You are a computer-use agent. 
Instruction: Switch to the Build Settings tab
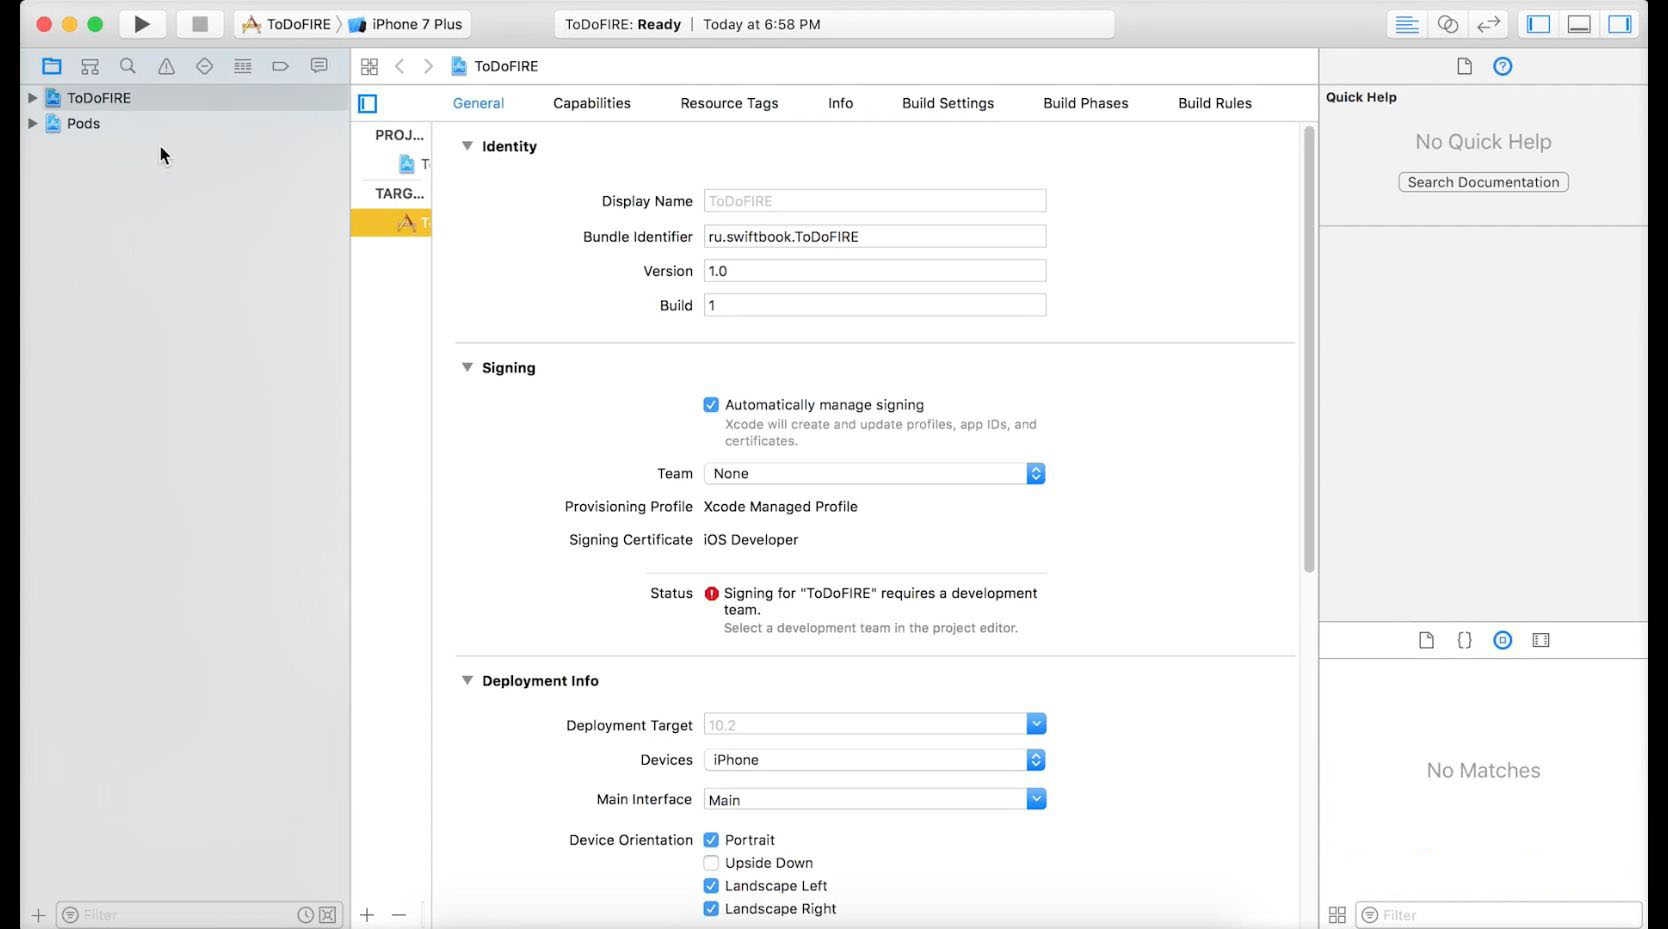(948, 103)
